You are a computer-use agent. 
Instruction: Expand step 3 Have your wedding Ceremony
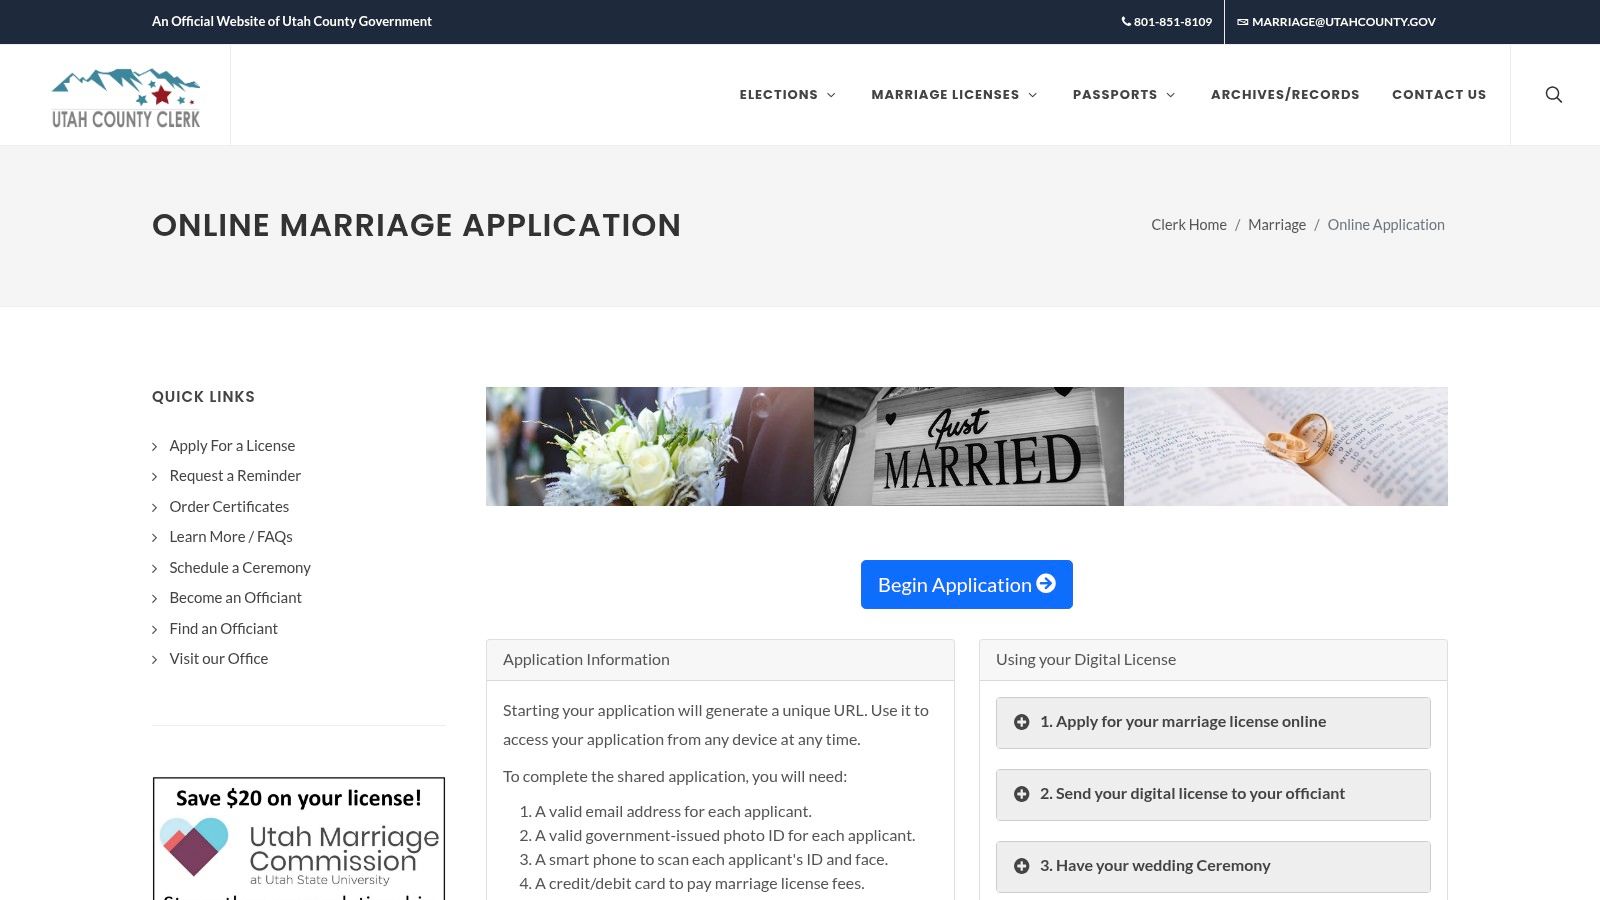coord(1213,866)
